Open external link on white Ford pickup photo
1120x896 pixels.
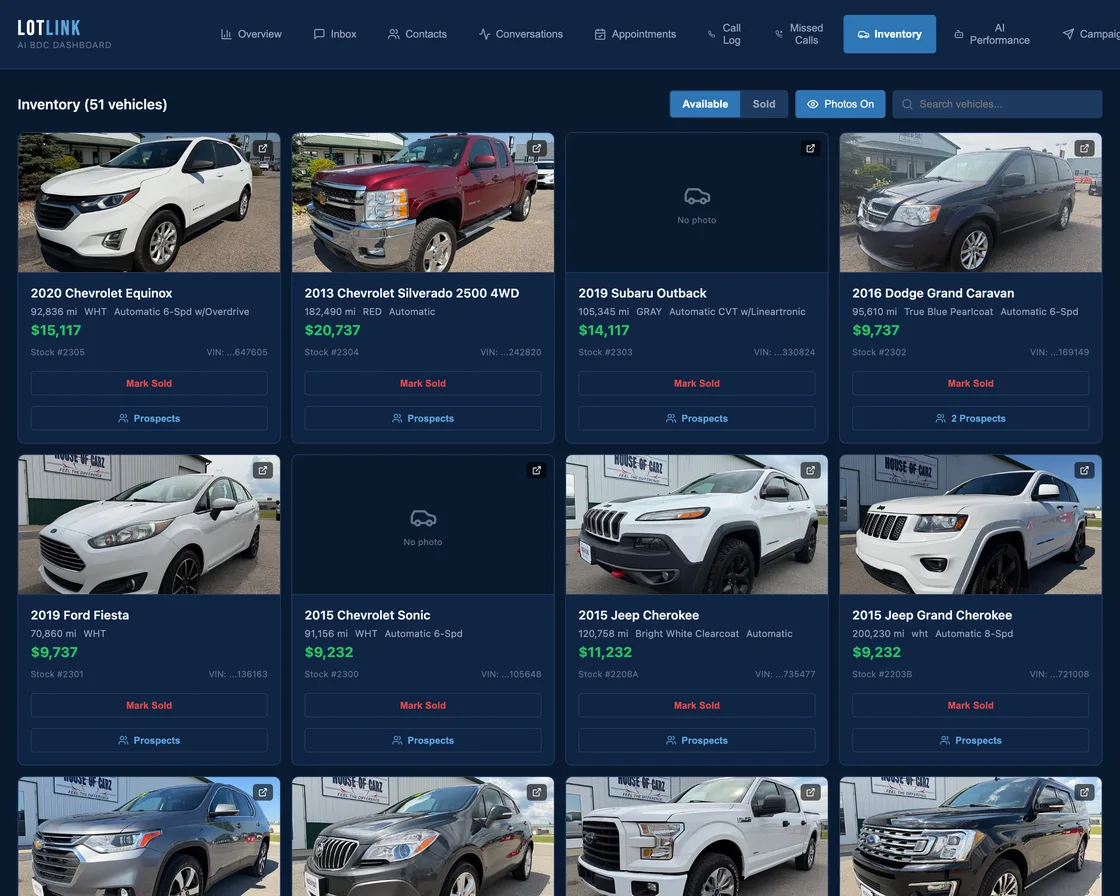(810, 792)
